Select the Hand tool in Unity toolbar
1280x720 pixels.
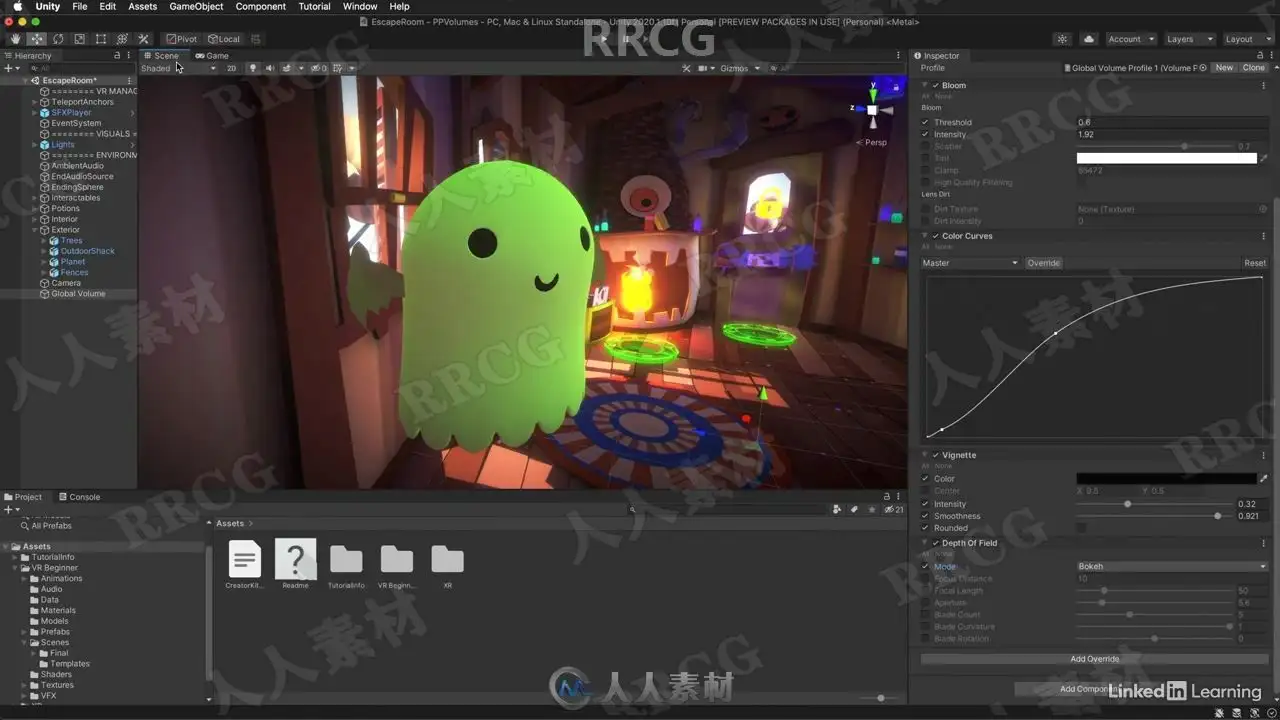point(16,39)
